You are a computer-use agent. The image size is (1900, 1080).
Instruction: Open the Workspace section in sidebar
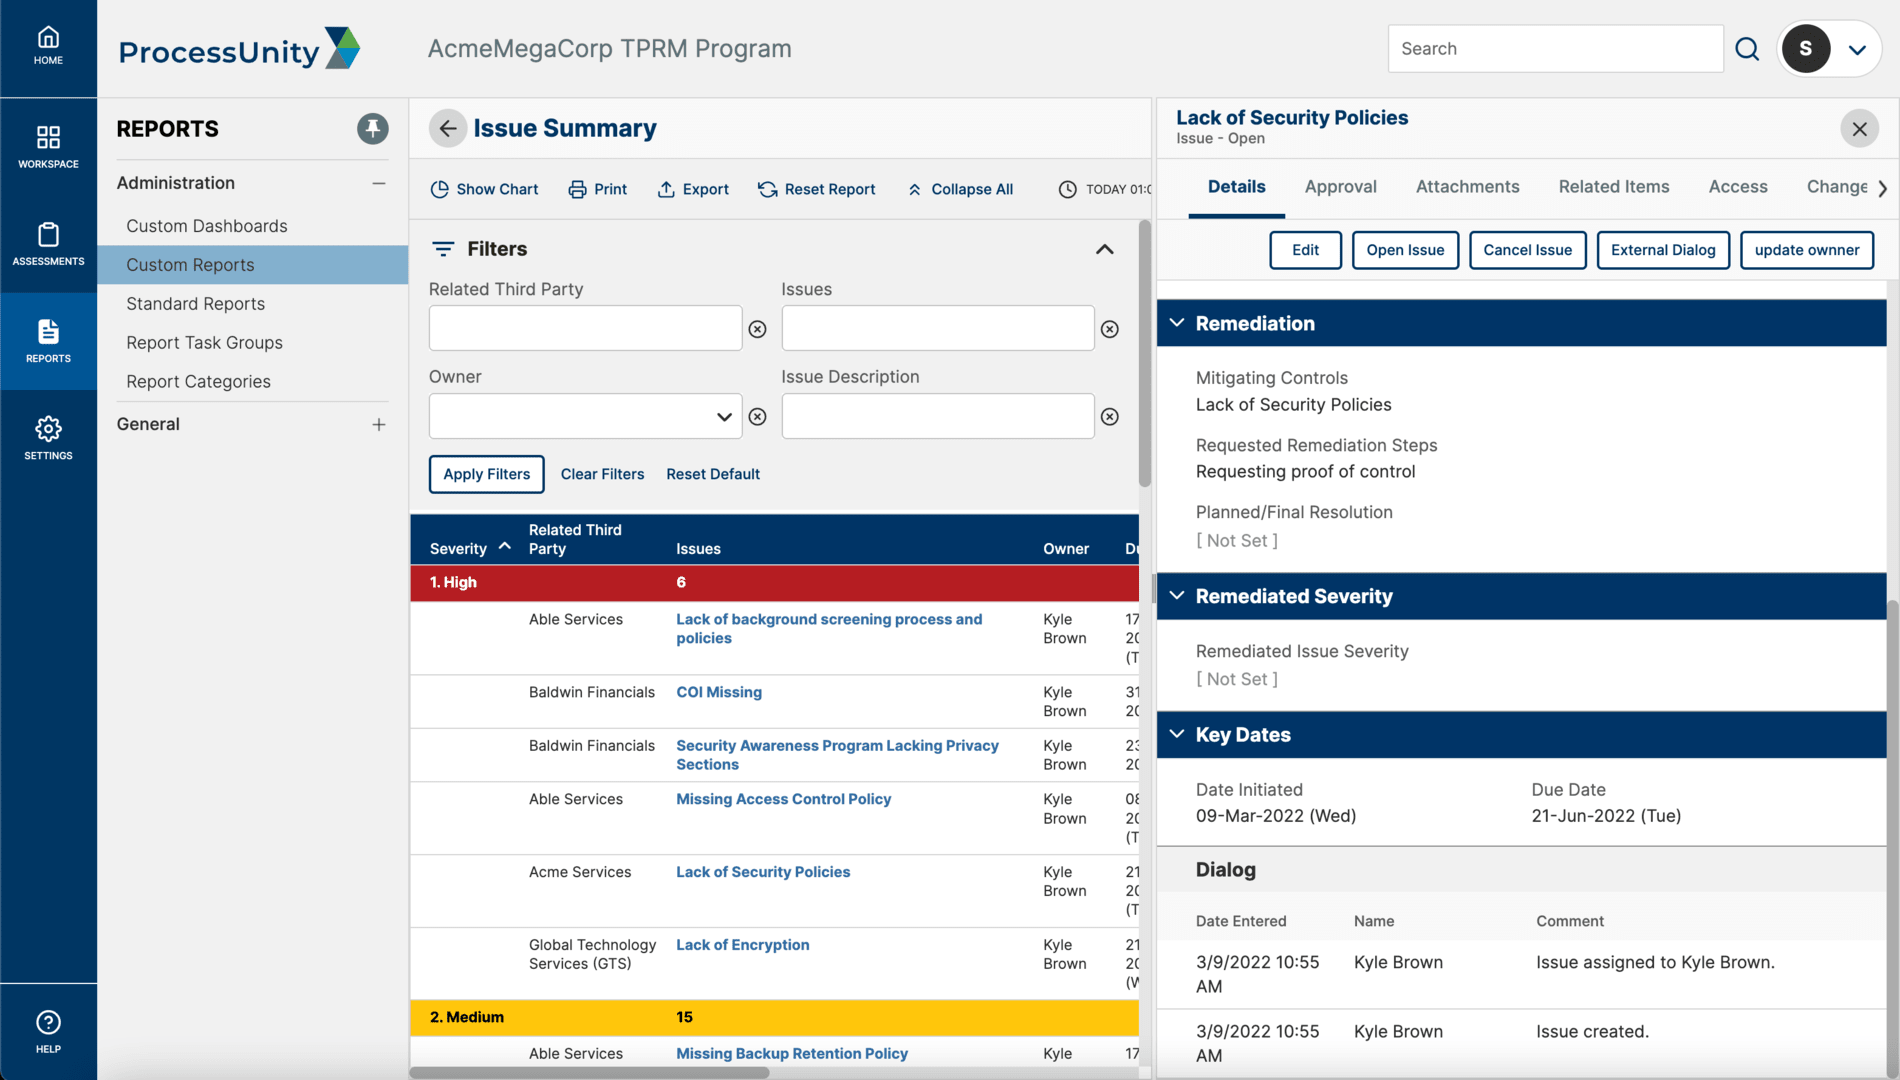pos(48,146)
